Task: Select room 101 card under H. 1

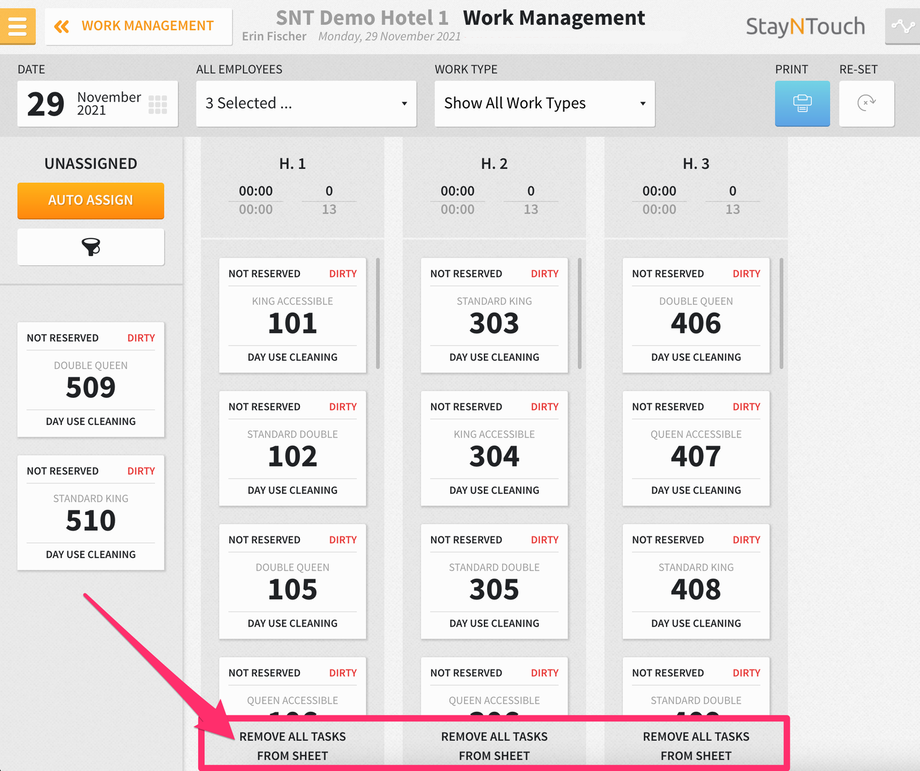Action: point(292,316)
